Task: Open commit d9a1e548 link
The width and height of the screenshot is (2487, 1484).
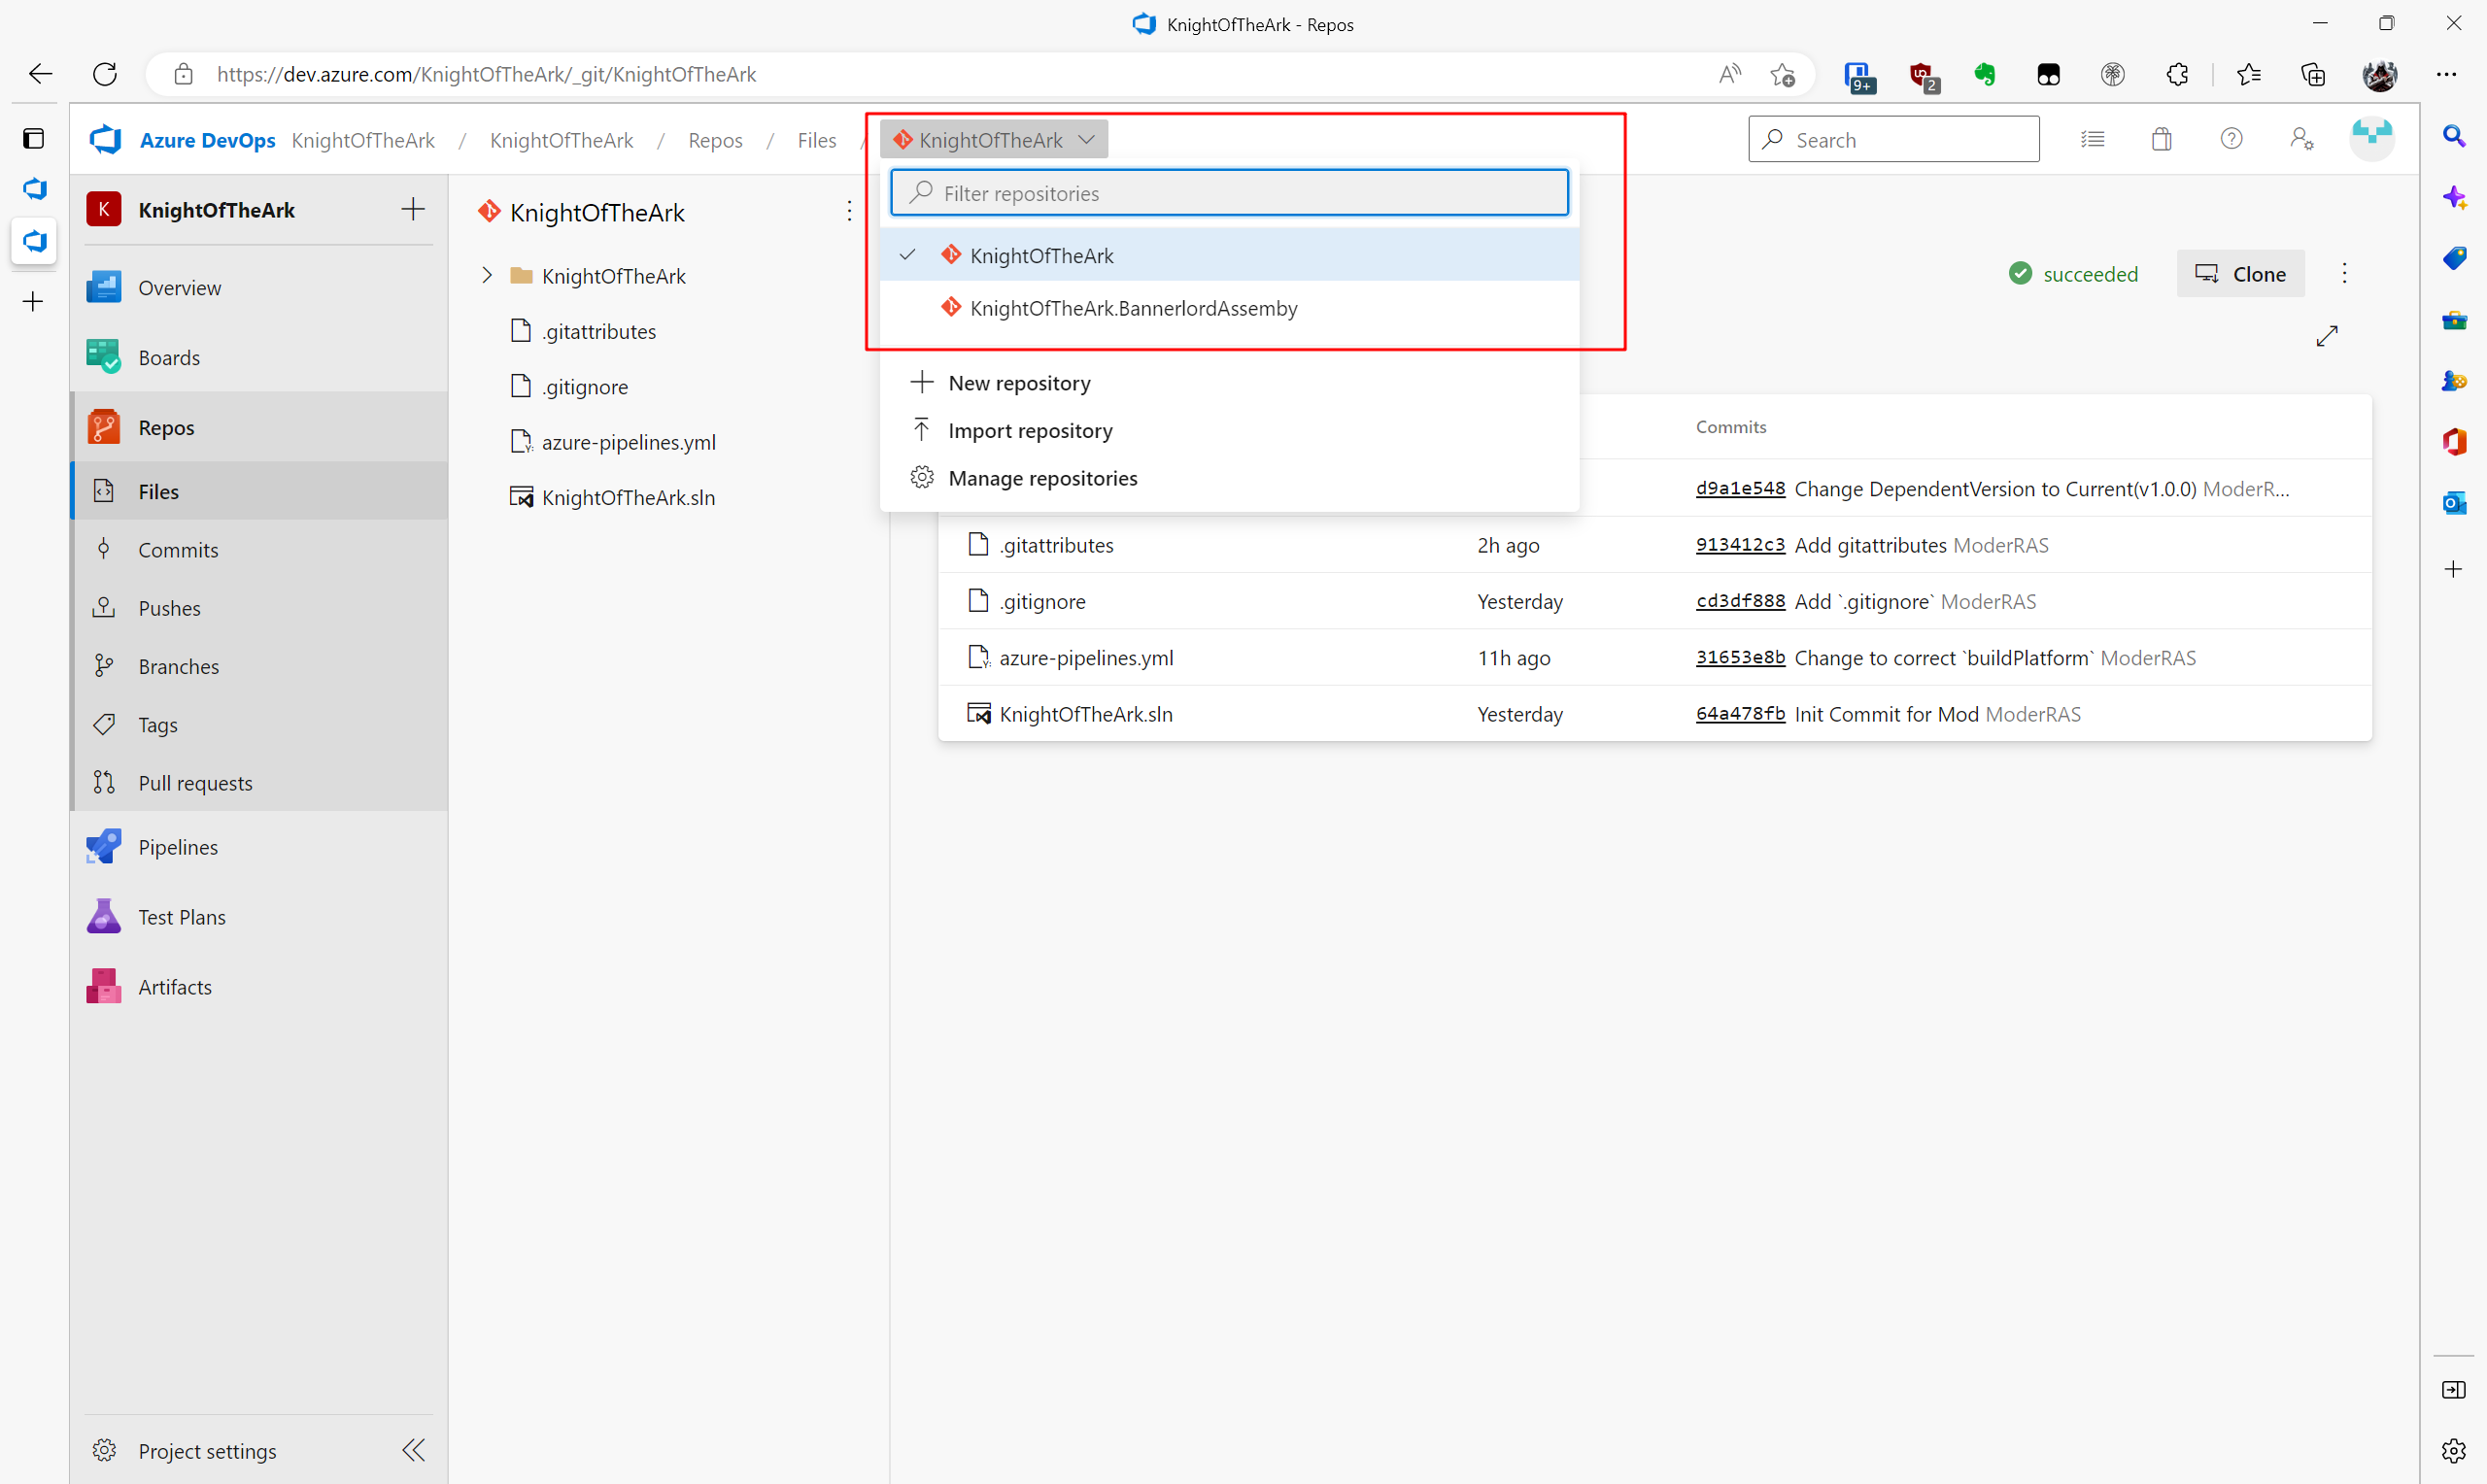Action: [1739, 488]
